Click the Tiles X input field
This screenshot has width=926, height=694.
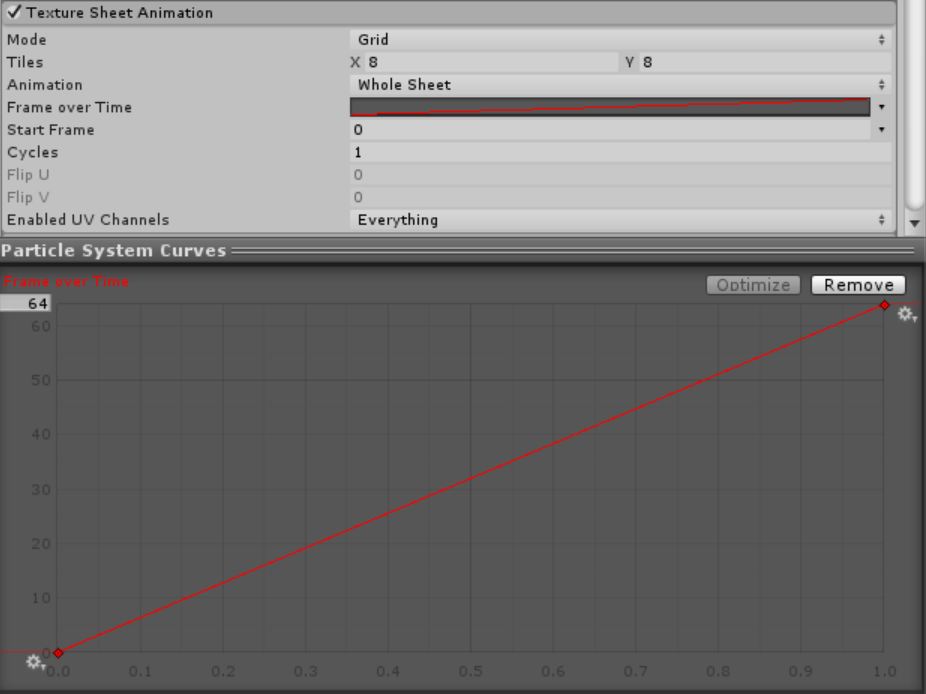490,62
